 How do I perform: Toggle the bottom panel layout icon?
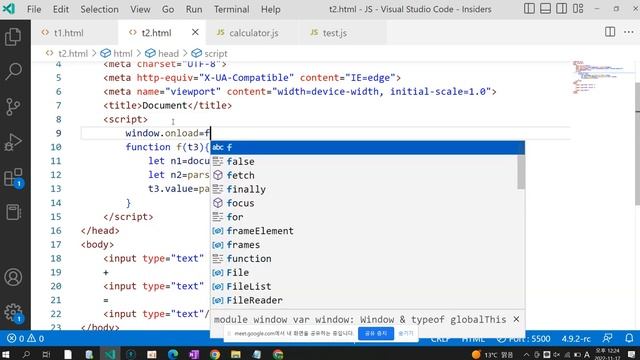tap(545, 9)
